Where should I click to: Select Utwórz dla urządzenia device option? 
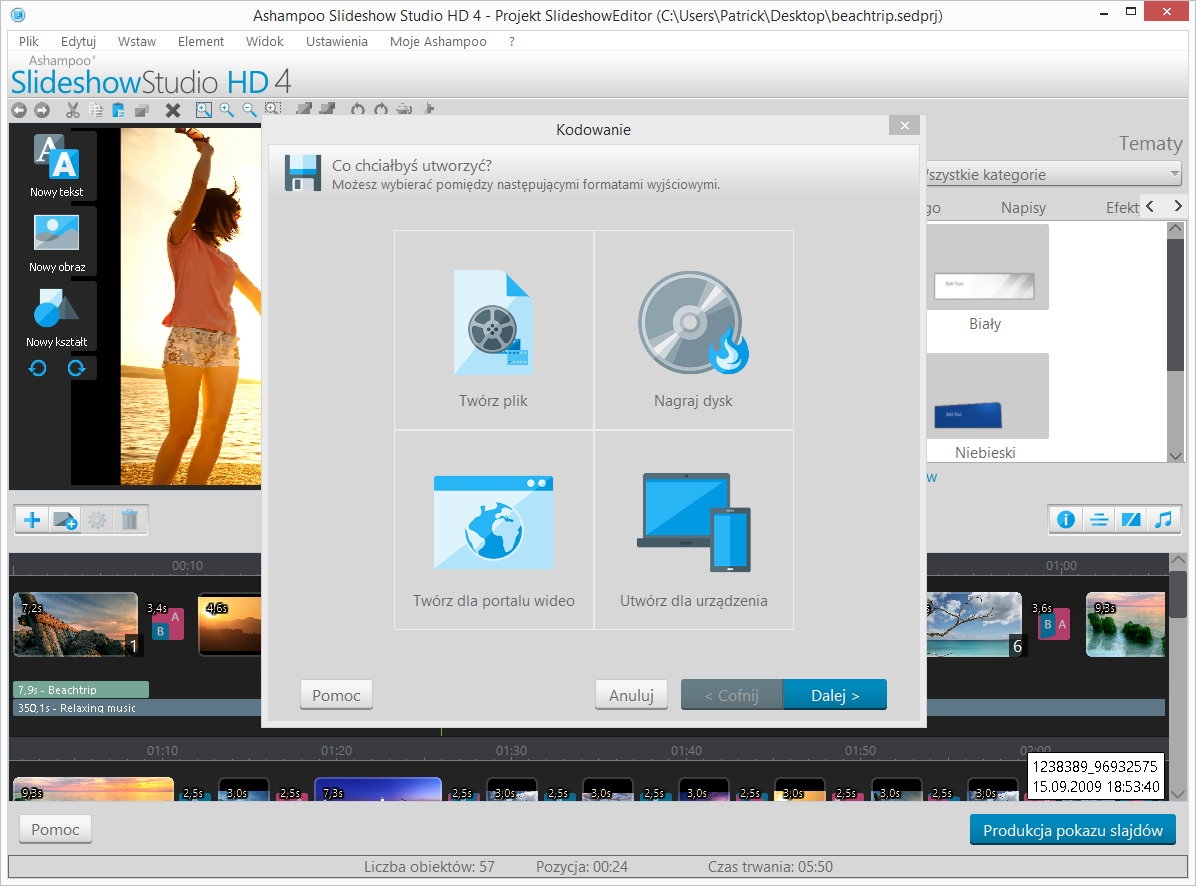[693, 530]
